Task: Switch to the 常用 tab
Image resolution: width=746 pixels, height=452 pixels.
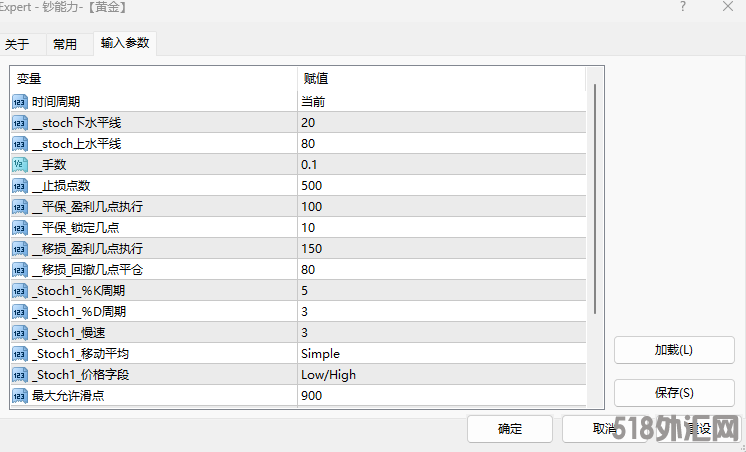Action: [x=65, y=44]
